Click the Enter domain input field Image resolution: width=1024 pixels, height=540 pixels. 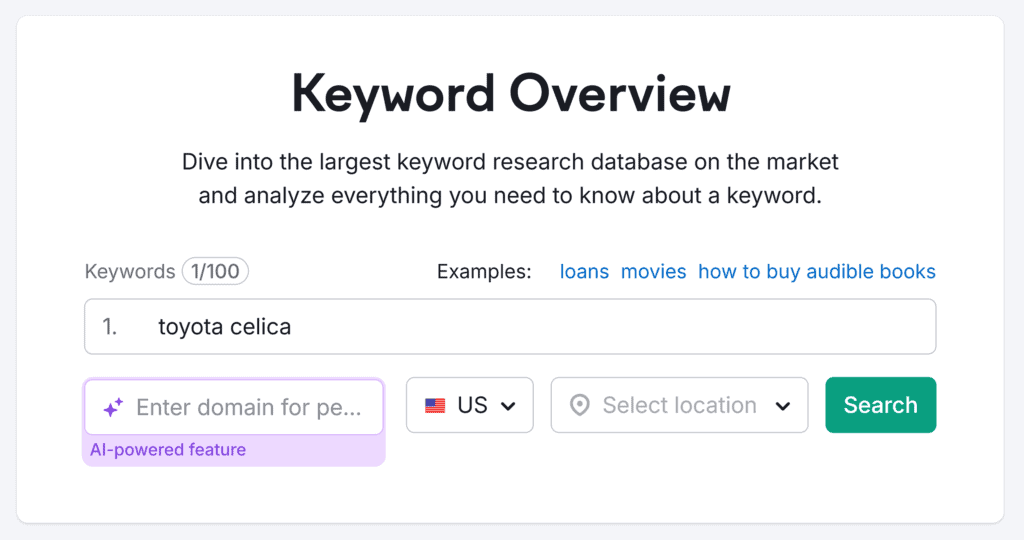258,407
